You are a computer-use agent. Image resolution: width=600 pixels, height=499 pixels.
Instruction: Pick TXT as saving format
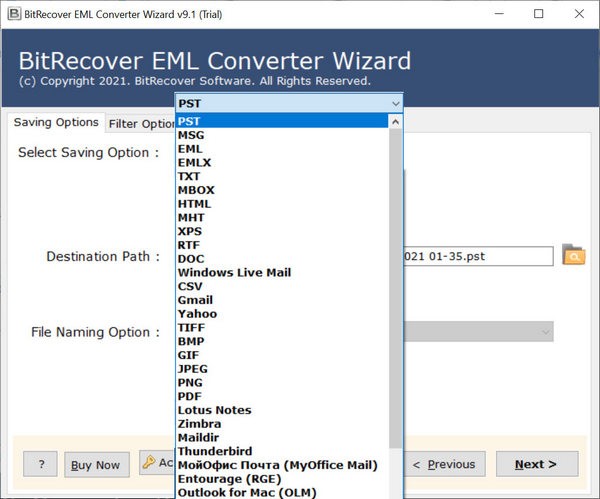pos(282,176)
